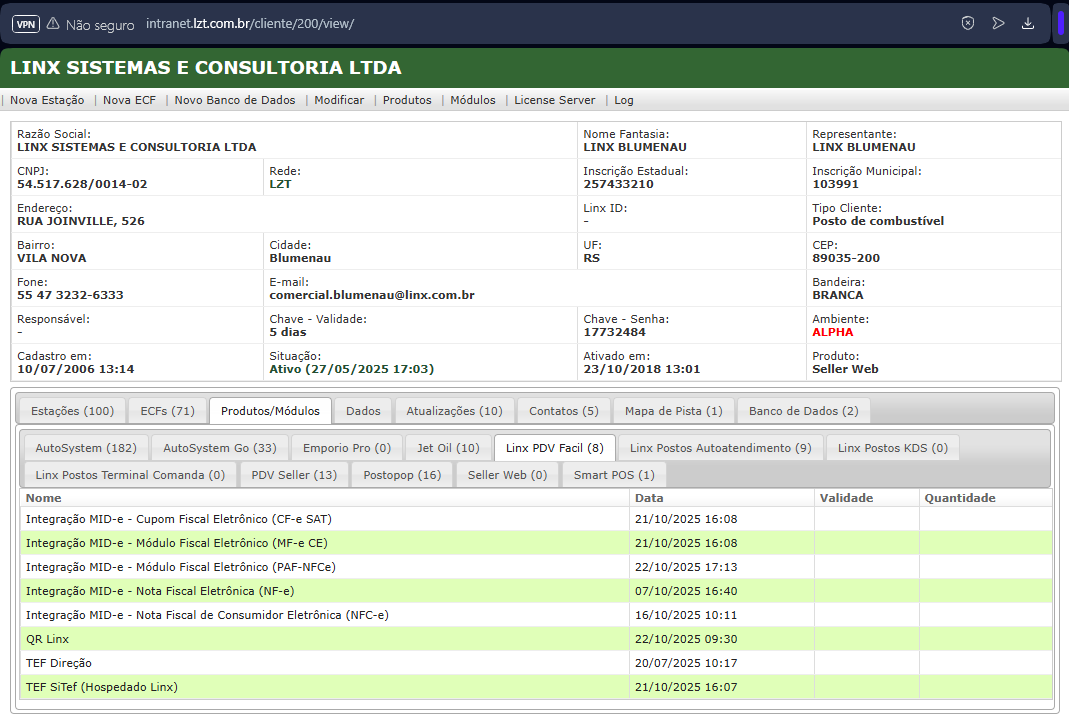This screenshot has height=723, width=1069.
Task: Click the Módulo Fiscal Eletrônico (MF-e CE) row
Action: [536, 543]
